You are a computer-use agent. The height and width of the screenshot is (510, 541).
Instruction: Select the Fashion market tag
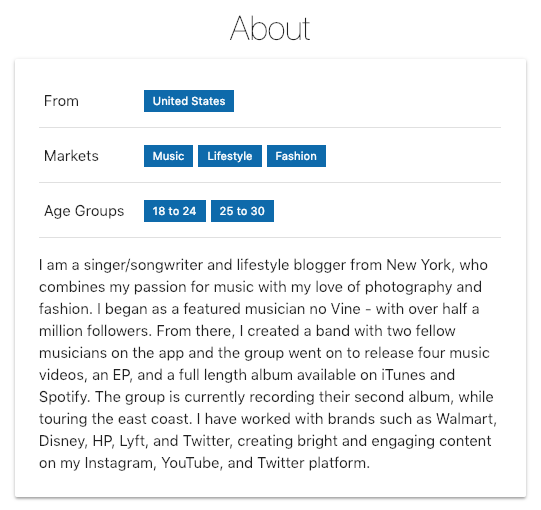(296, 156)
